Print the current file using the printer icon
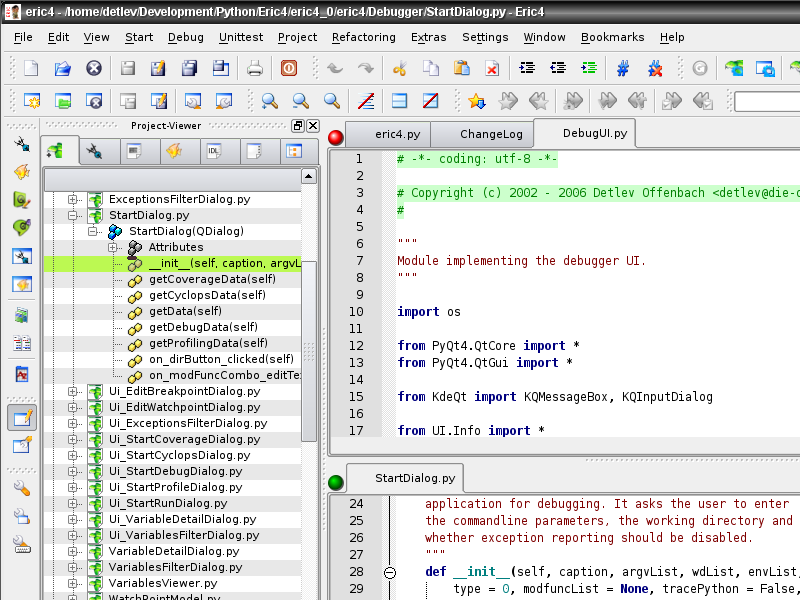 [x=255, y=70]
